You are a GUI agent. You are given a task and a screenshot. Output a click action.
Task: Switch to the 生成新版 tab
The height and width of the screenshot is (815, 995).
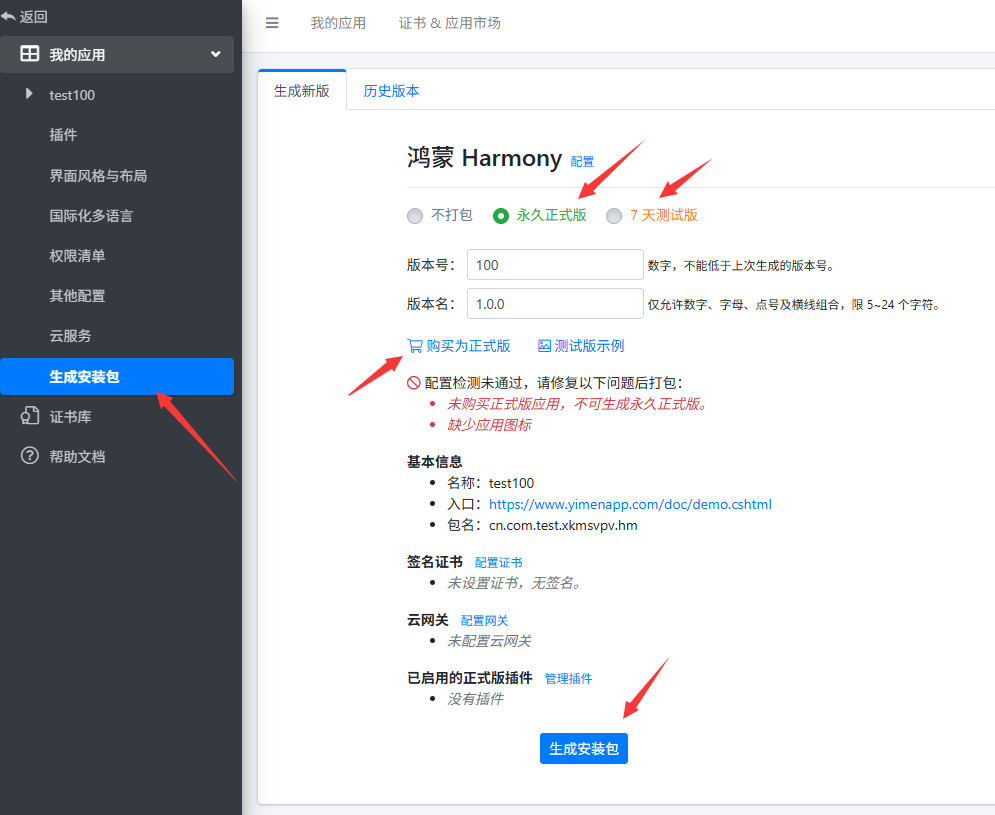[302, 91]
